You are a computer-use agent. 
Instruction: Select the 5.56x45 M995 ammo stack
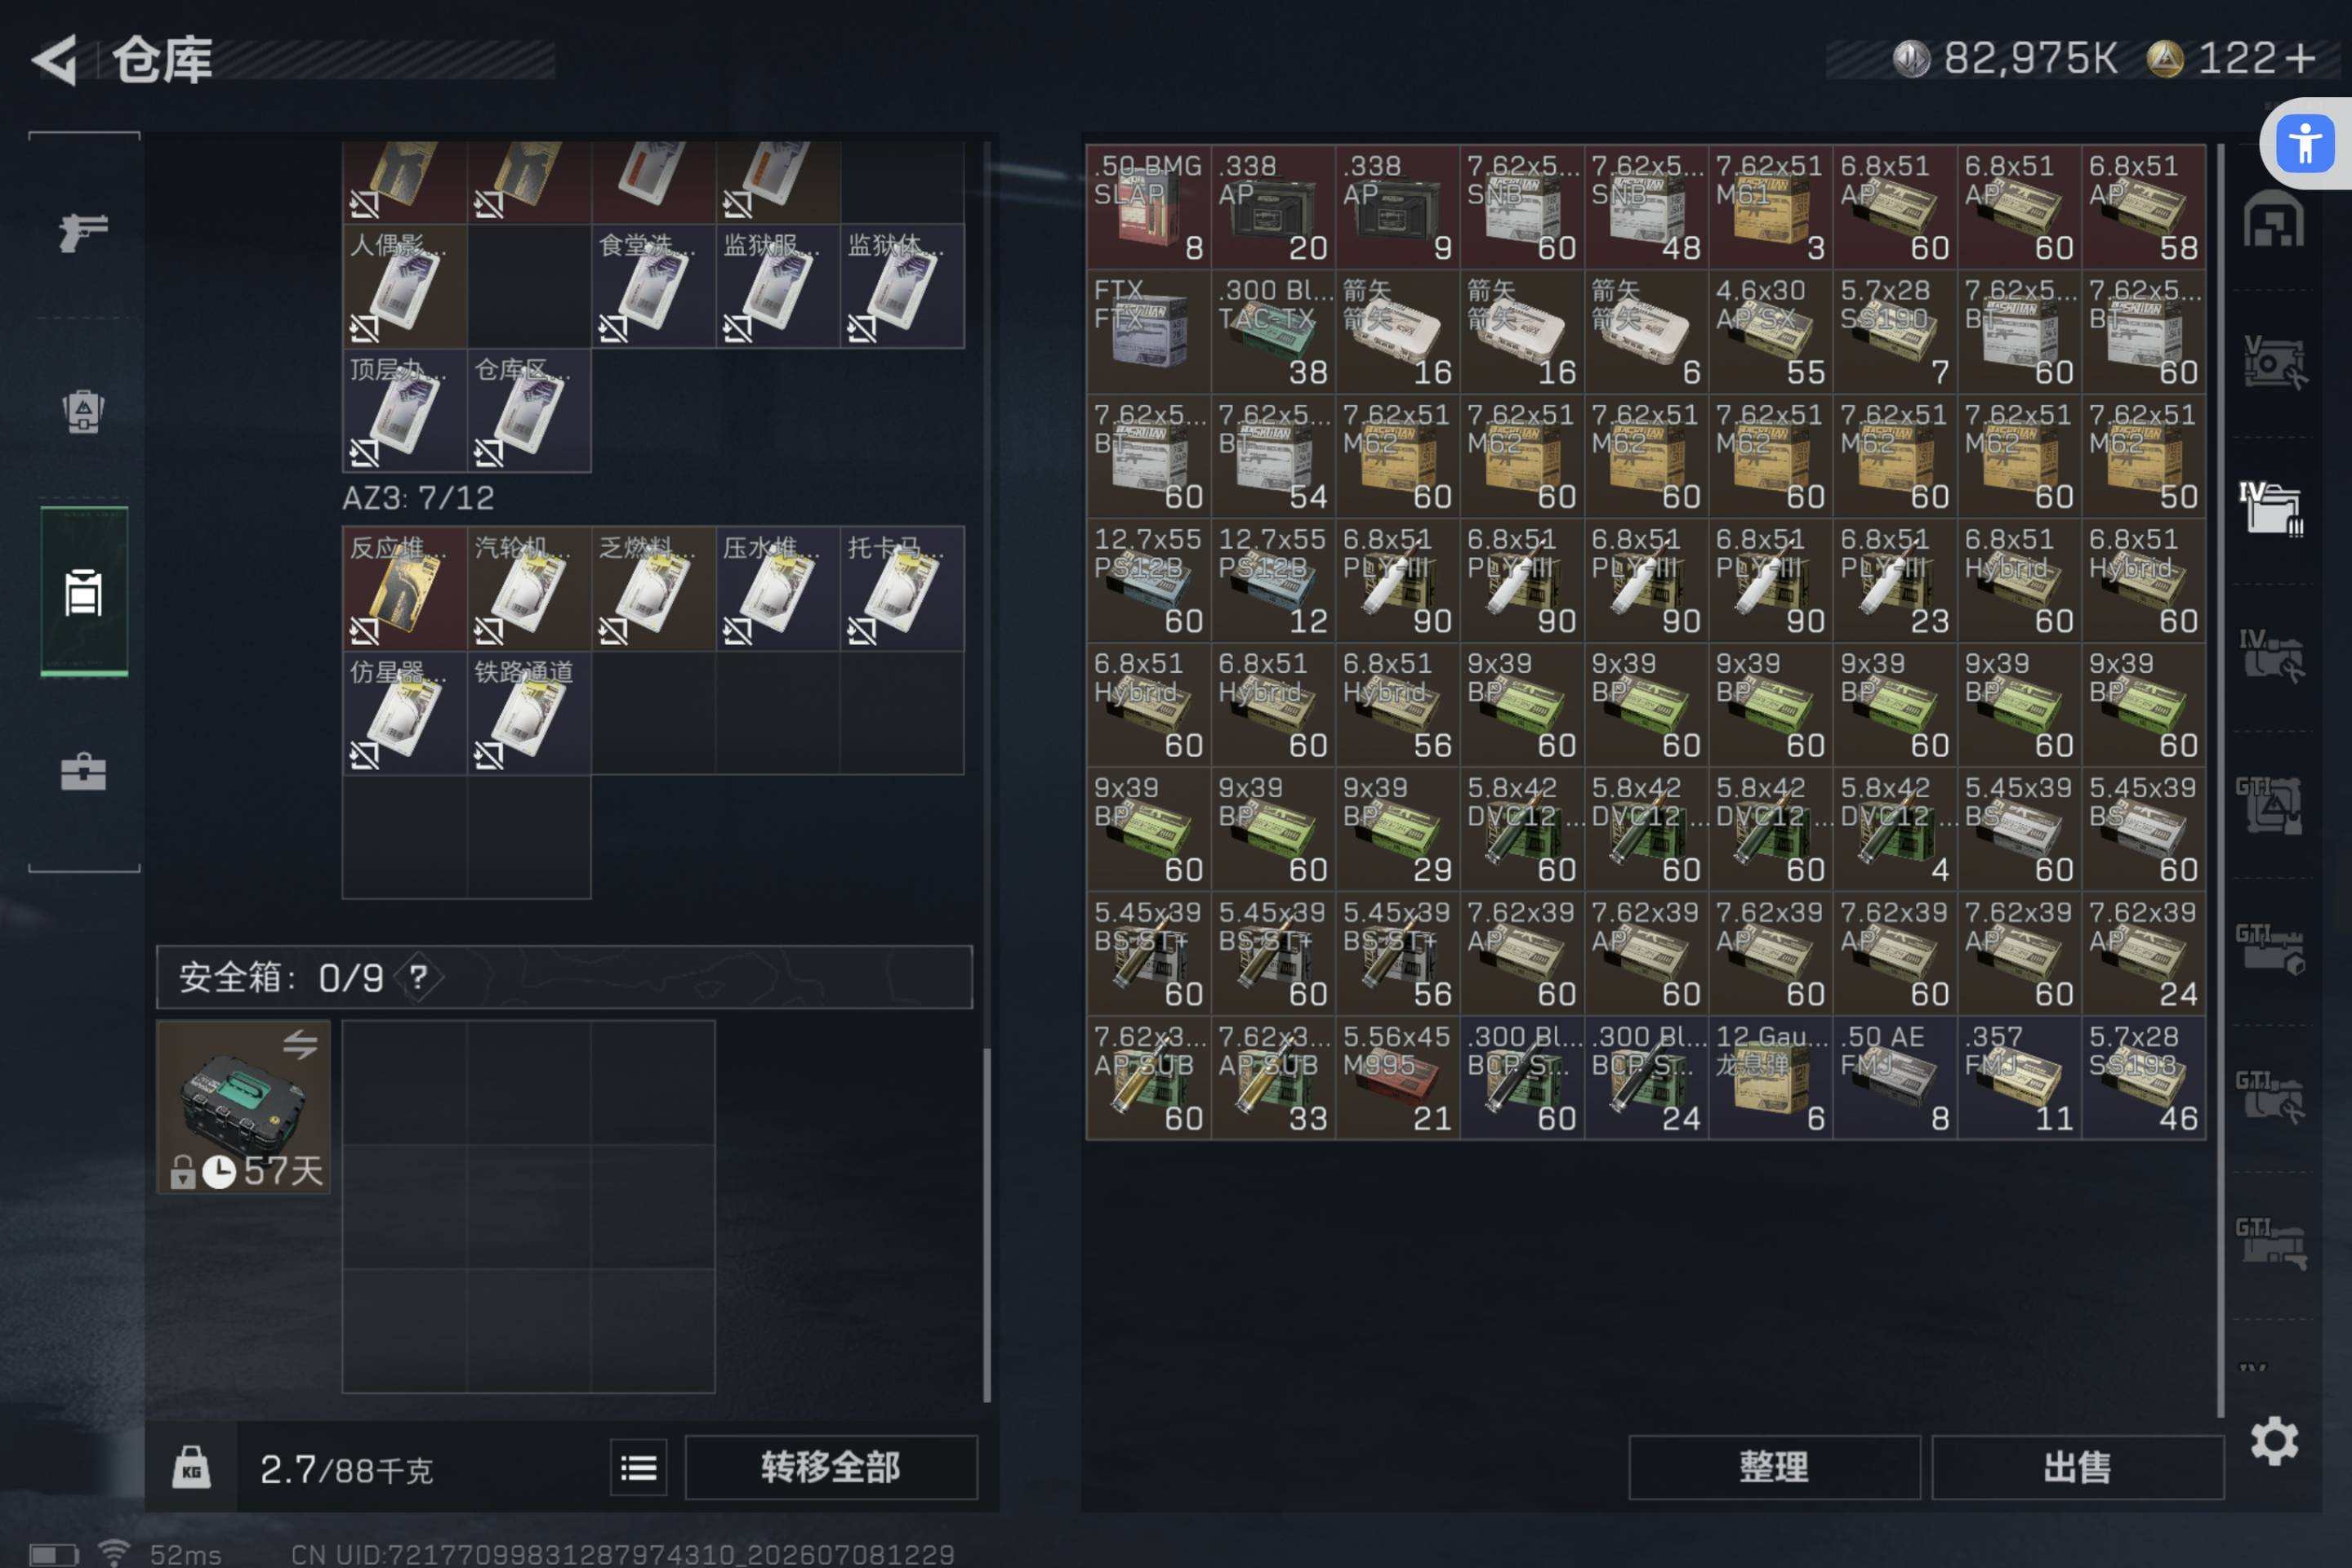tap(1397, 1077)
